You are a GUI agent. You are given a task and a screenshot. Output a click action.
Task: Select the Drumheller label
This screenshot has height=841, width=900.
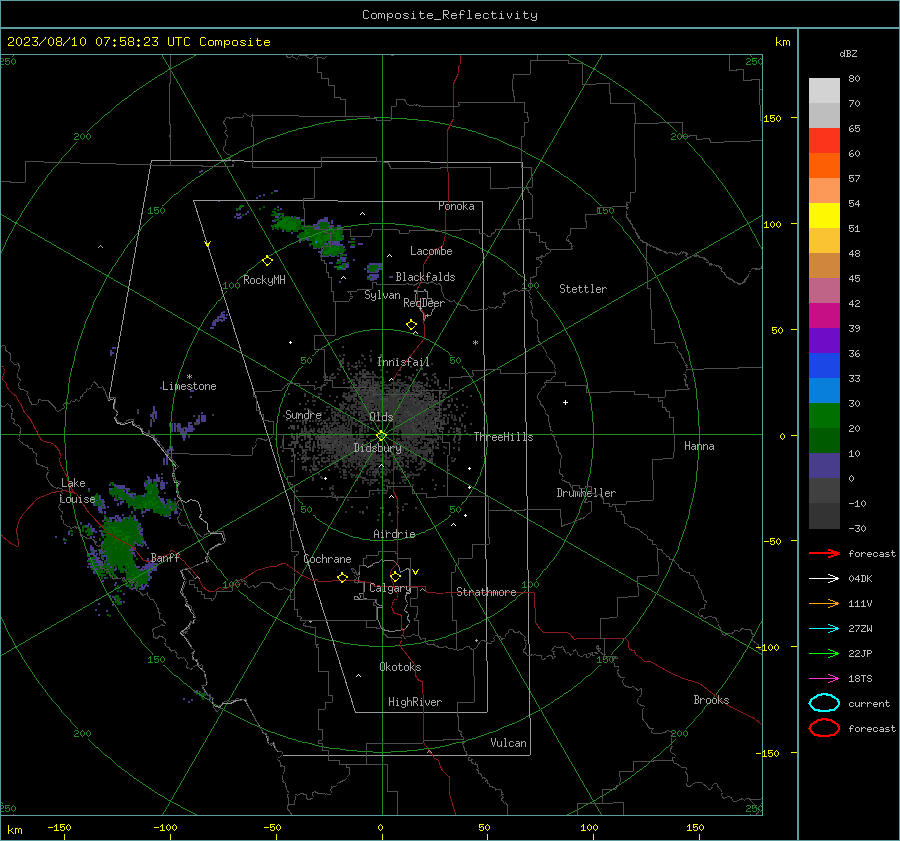click(x=586, y=493)
